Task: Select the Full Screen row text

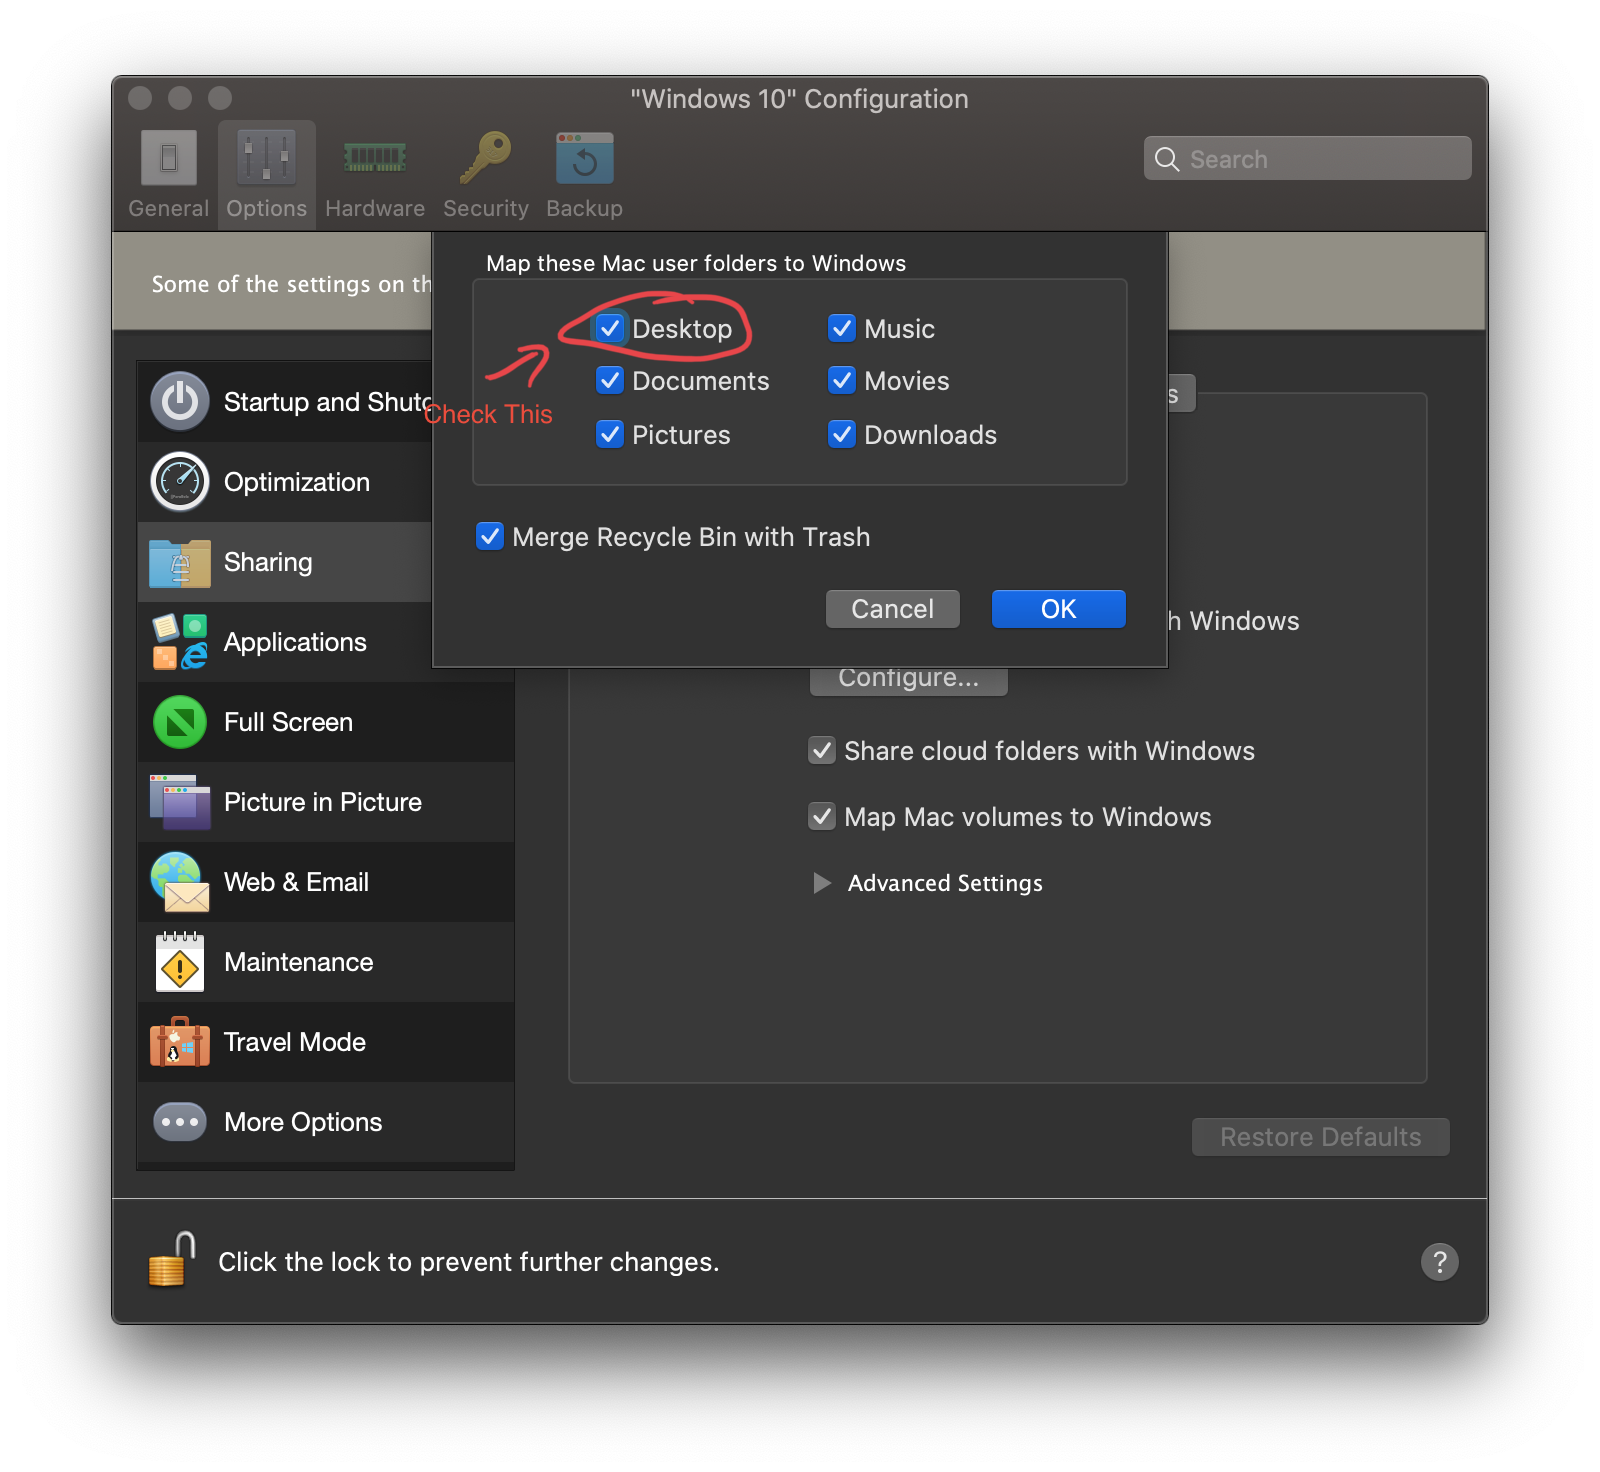Action: pyautogui.click(x=288, y=722)
